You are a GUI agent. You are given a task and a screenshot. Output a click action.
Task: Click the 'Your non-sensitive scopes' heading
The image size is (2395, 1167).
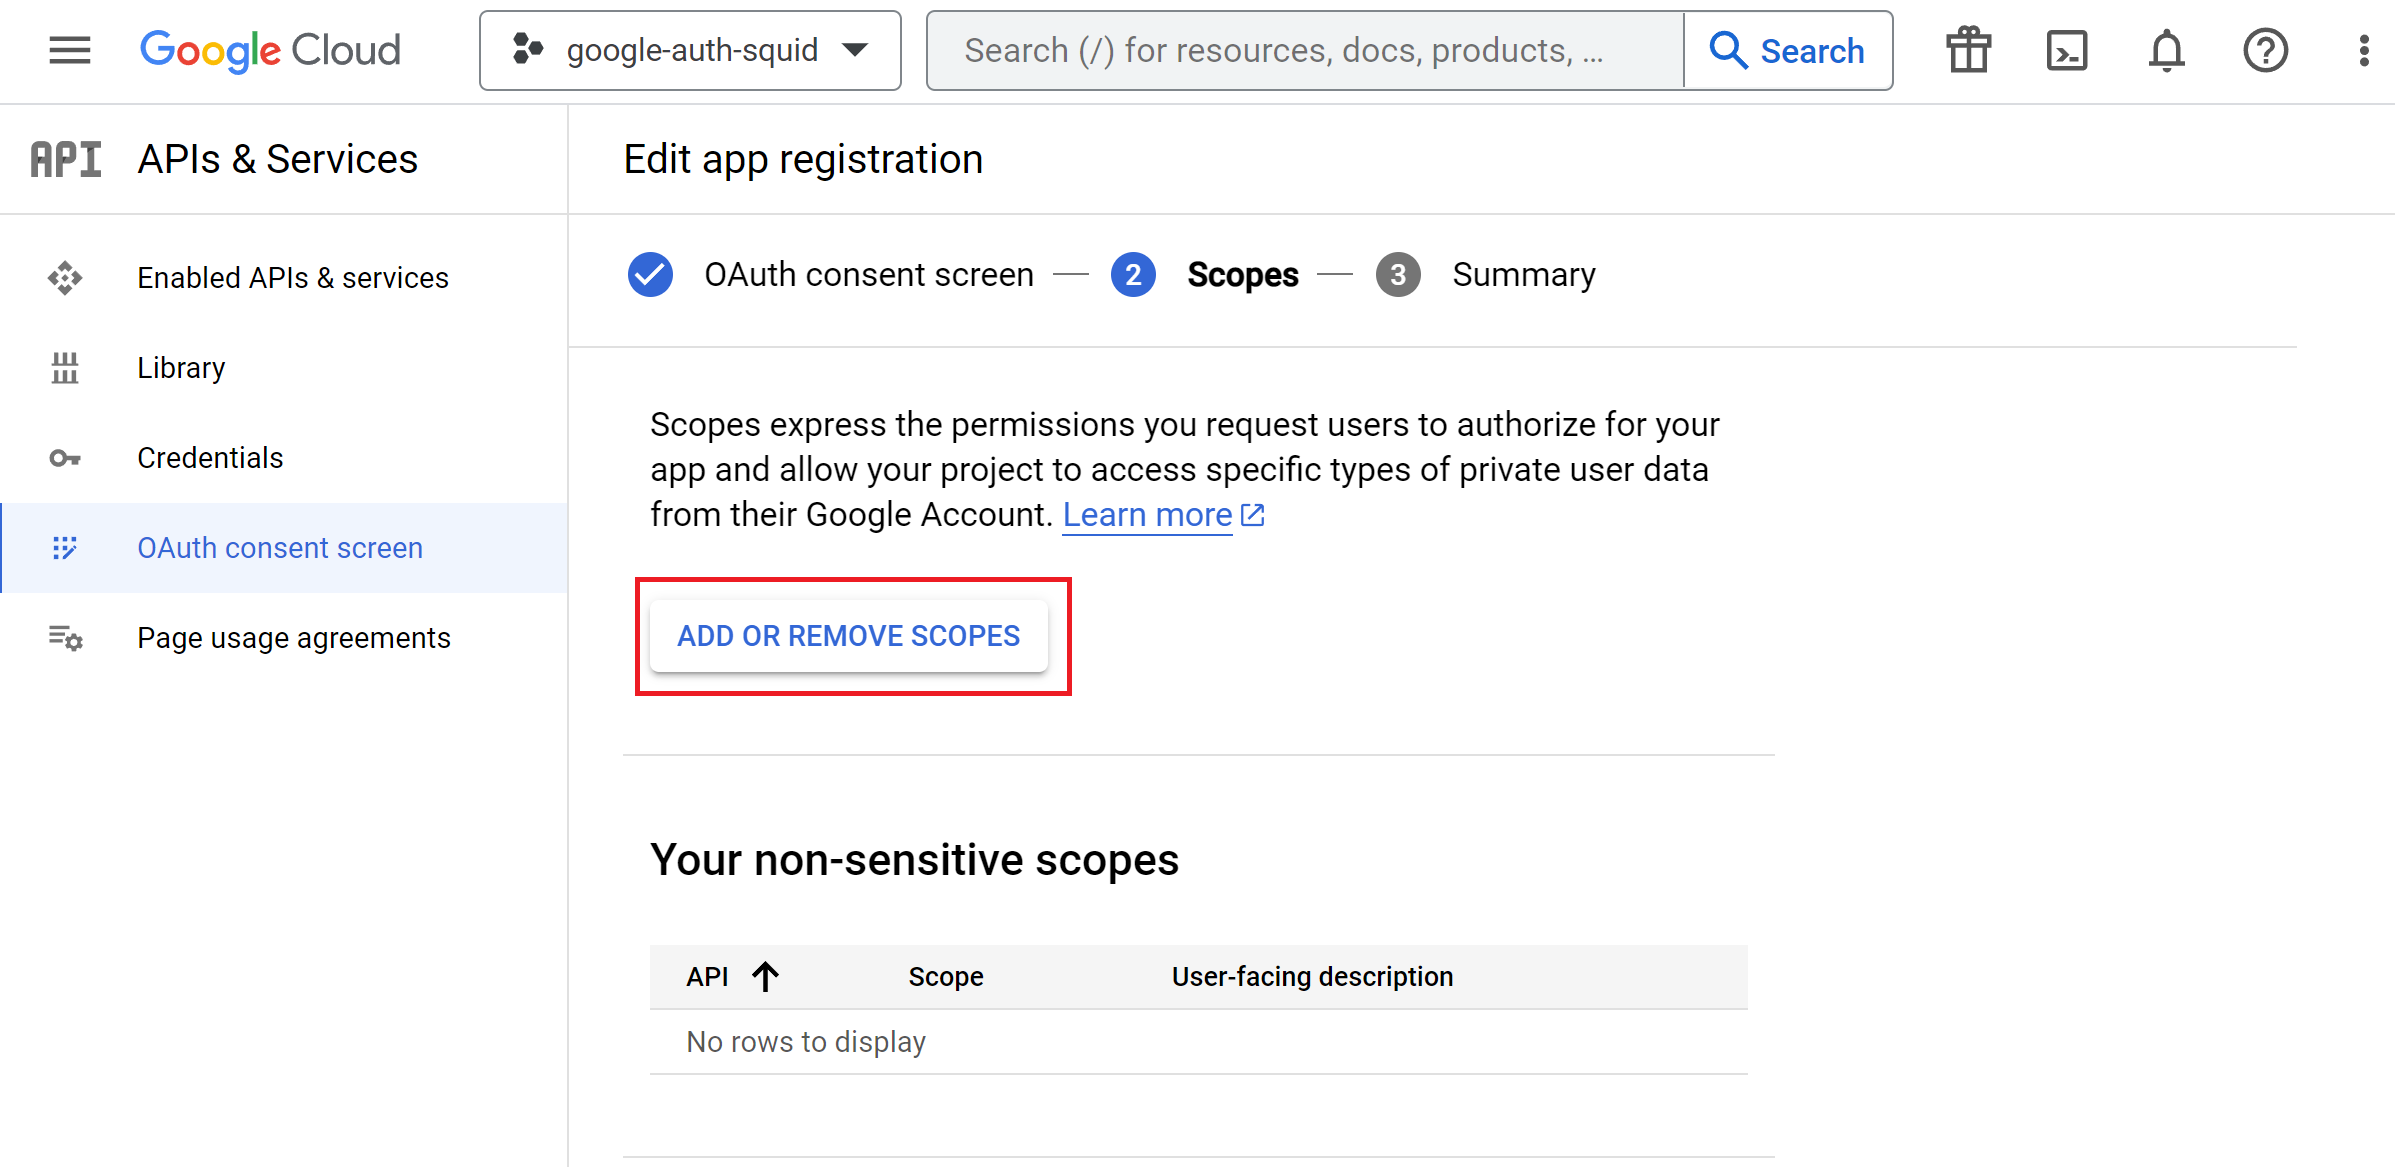click(915, 860)
